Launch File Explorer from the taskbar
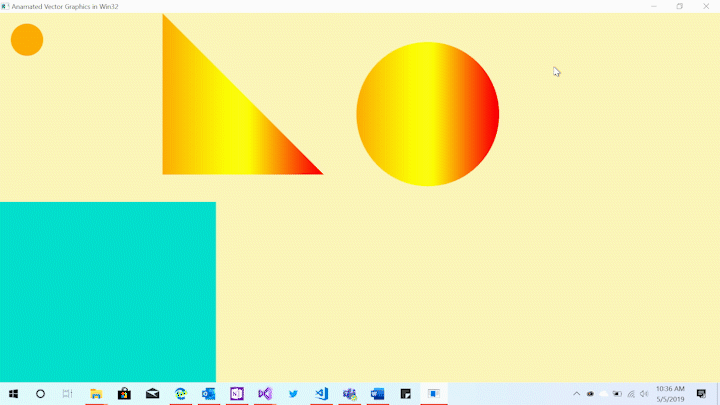Image resolution: width=720 pixels, height=405 pixels. 96,394
